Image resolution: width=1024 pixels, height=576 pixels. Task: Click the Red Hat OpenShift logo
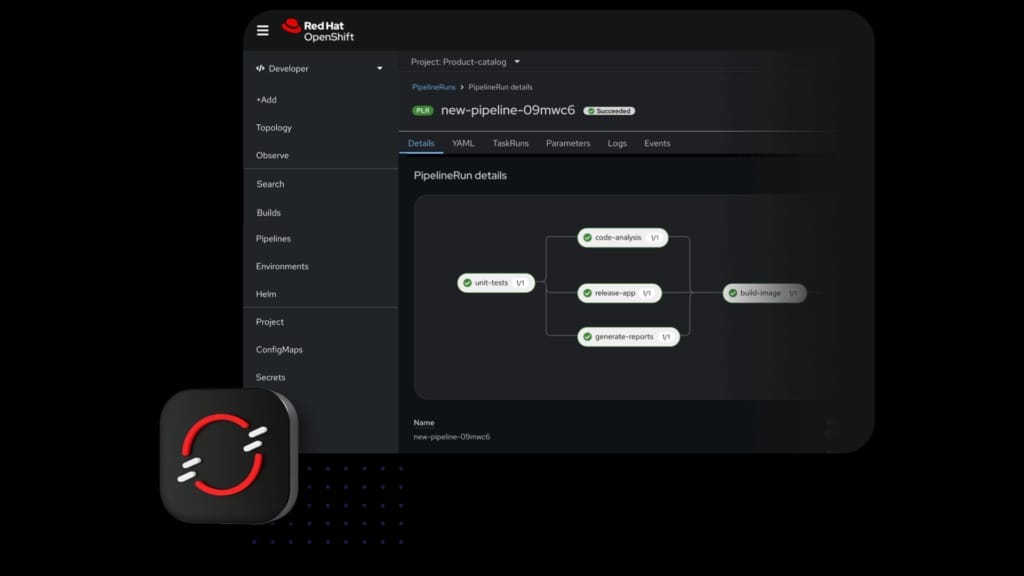click(318, 30)
